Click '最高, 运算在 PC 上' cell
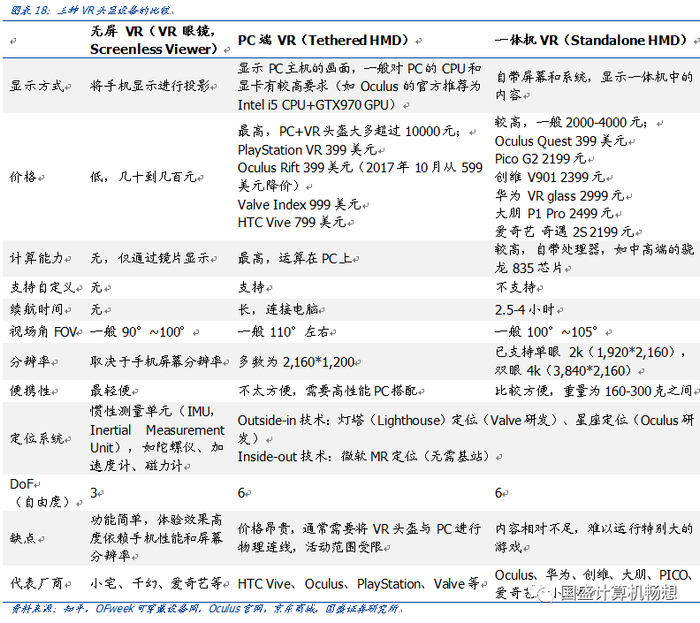 (295, 258)
